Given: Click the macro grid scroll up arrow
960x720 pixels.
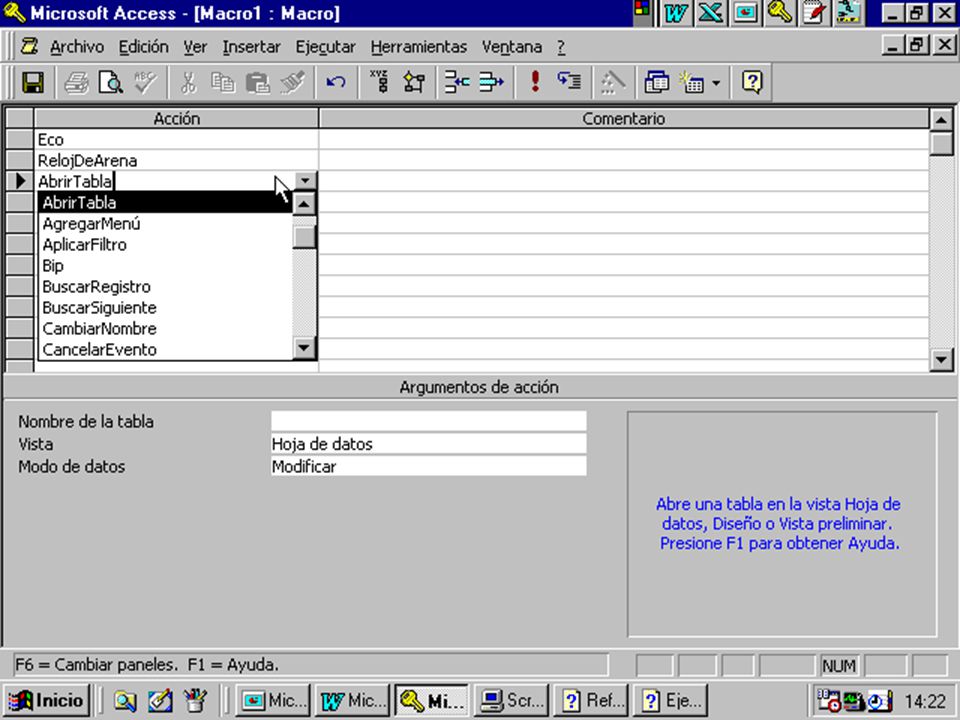Looking at the screenshot, I should pyautogui.click(x=942, y=120).
